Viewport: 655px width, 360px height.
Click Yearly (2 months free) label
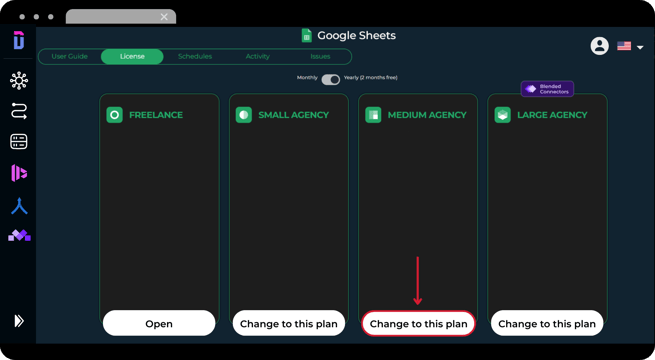point(371,78)
